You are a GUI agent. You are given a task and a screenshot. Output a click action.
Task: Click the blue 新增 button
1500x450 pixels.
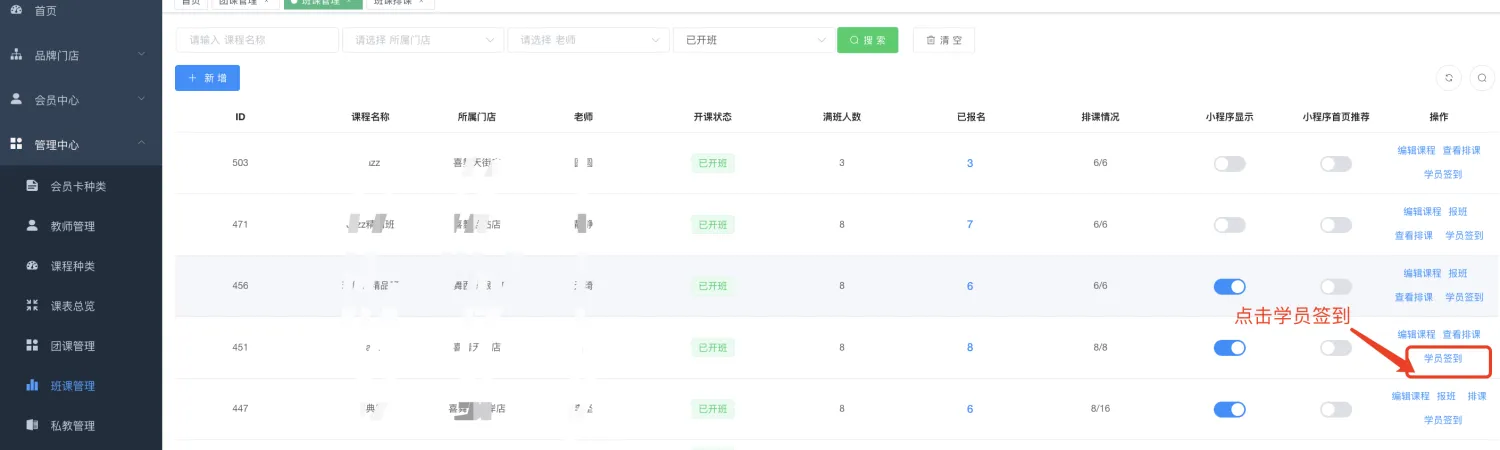pyautogui.click(x=207, y=78)
